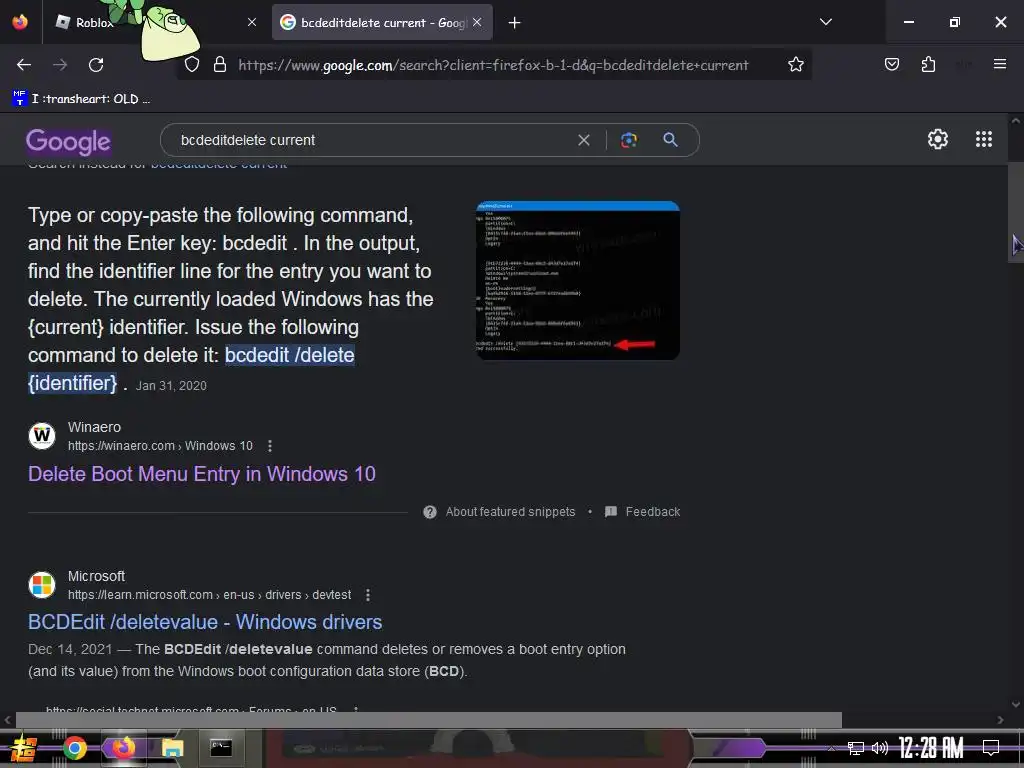This screenshot has width=1024, height=768.
Task: Open File Explorer from the taskbar
Action: pos(172,748)
